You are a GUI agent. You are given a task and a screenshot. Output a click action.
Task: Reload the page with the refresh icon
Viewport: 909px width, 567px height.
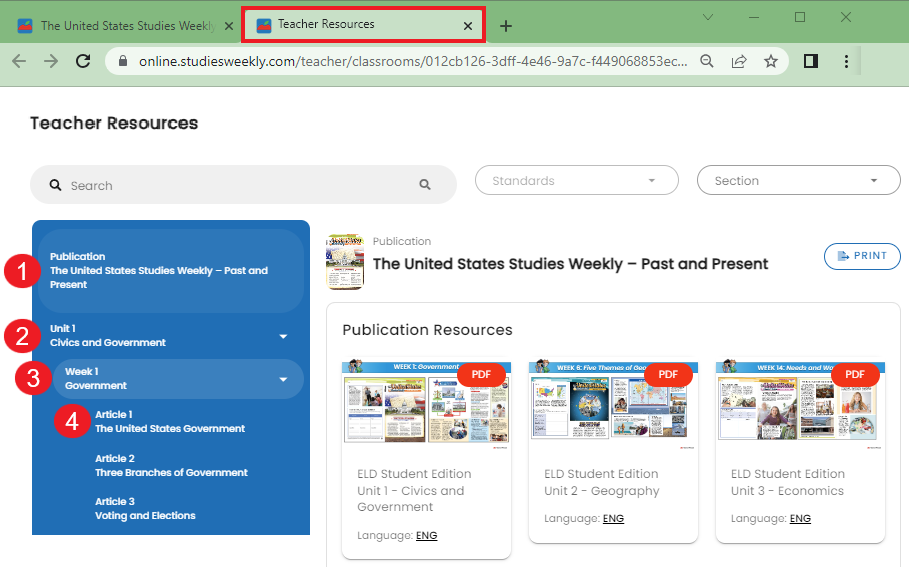point(83,61)
